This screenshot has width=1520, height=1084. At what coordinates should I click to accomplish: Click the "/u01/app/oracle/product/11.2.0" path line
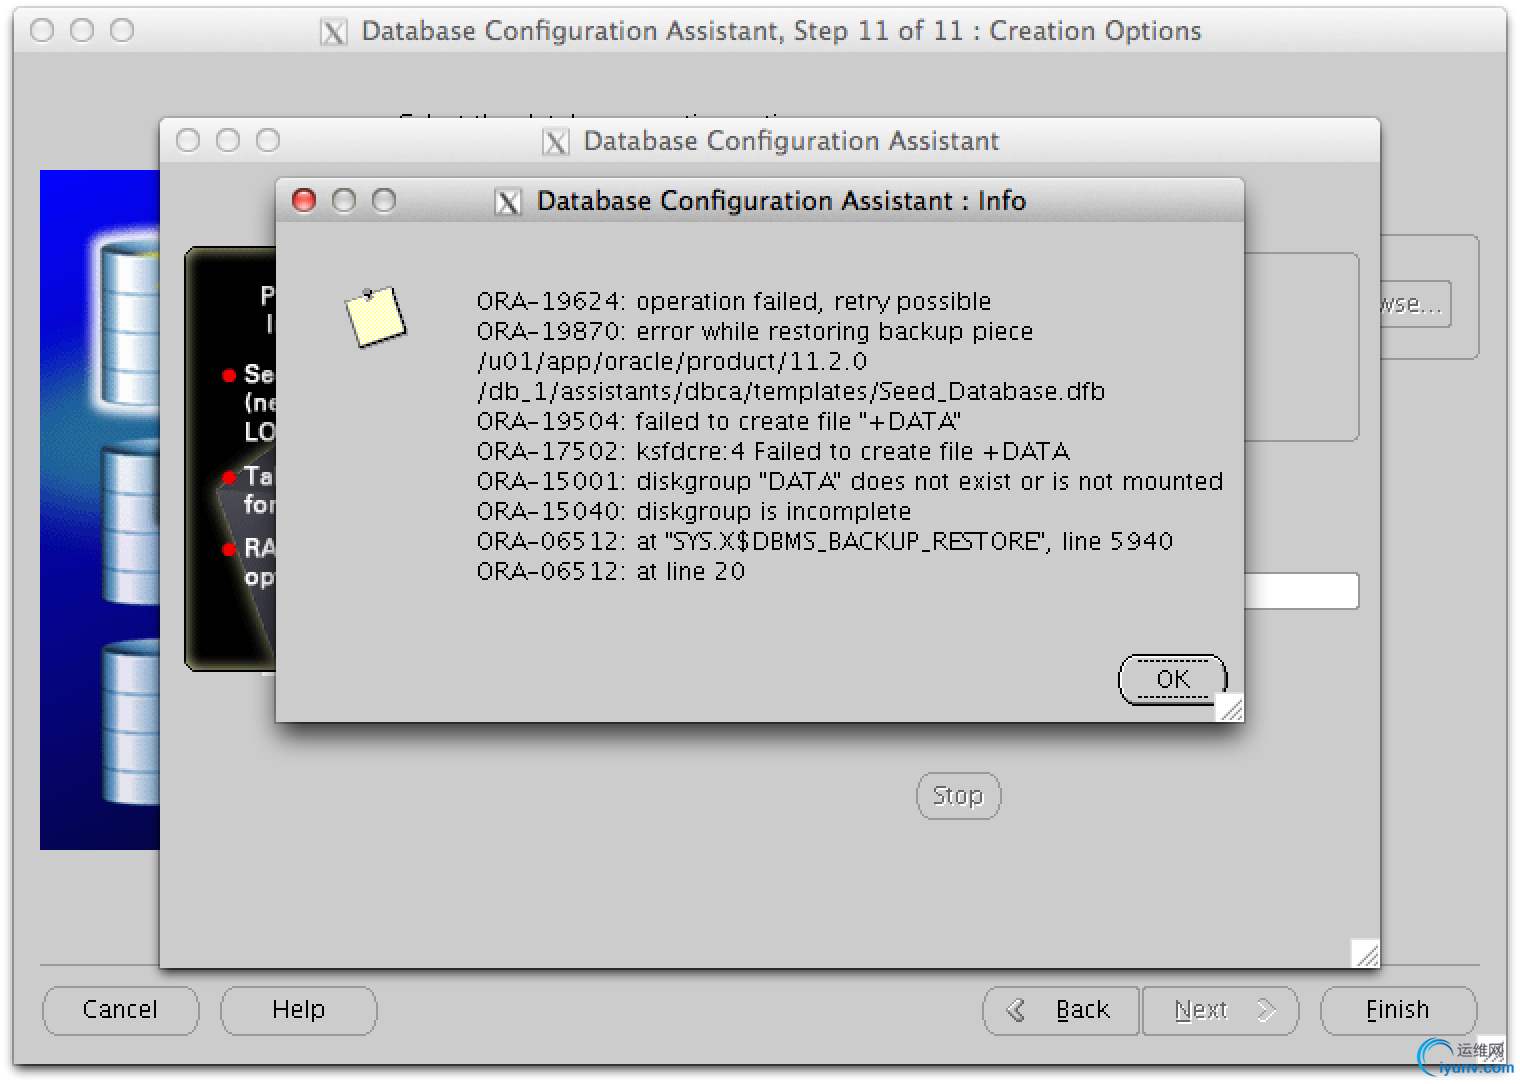point(672,361)
